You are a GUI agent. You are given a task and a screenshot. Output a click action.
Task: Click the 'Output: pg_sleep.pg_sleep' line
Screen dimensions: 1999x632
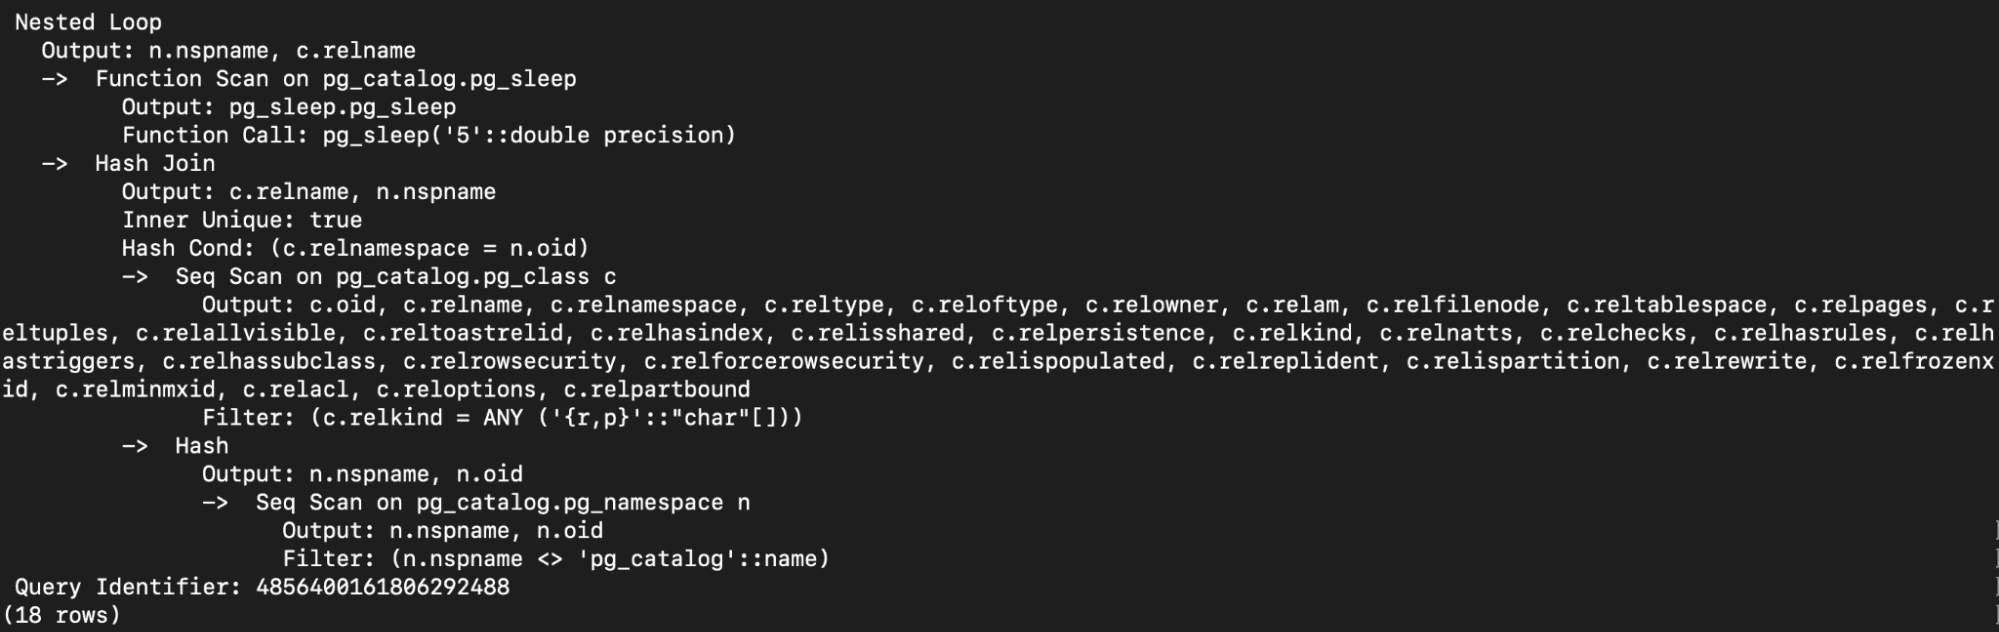288,107
